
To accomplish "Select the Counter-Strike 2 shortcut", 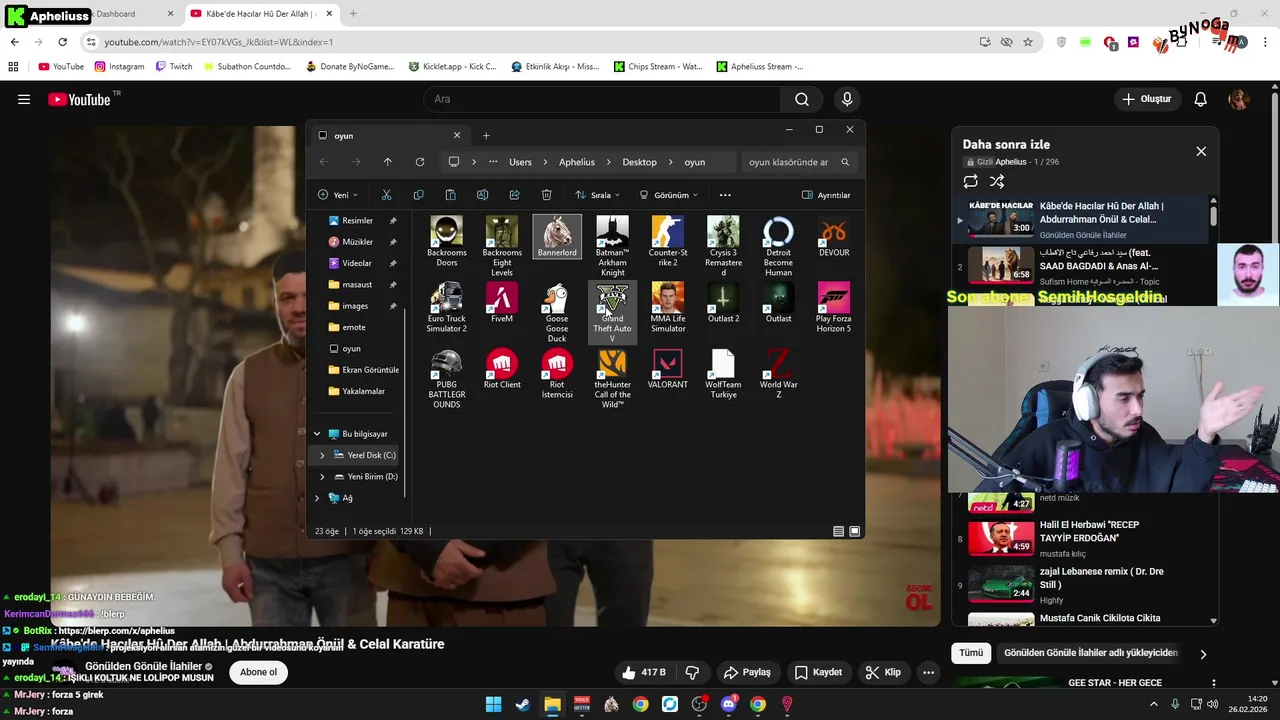I will click(668, 241).
